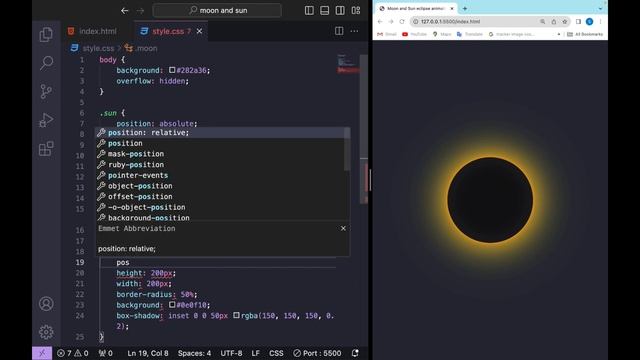Image resolution: width=640 pixels, height=360 pixels.
Task: Toggle the secondary side bar layout icon
Action: (340, 11)
